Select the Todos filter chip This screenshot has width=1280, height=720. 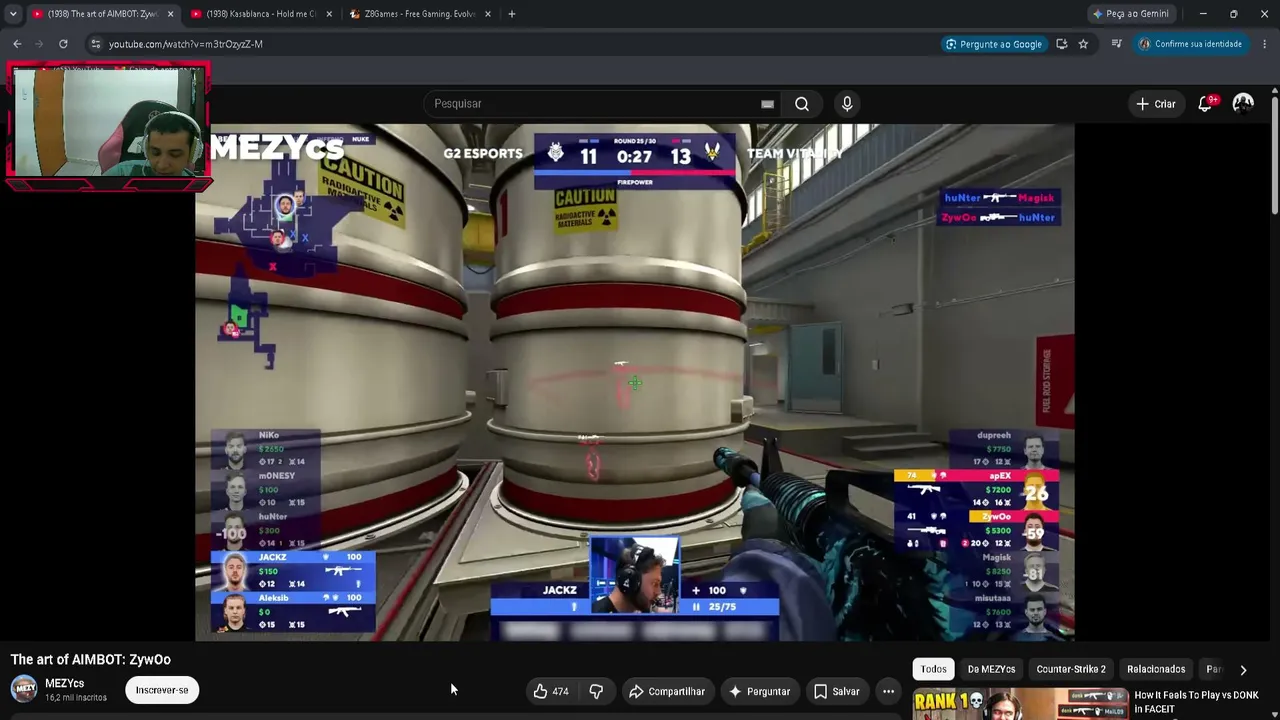point(933,669)
